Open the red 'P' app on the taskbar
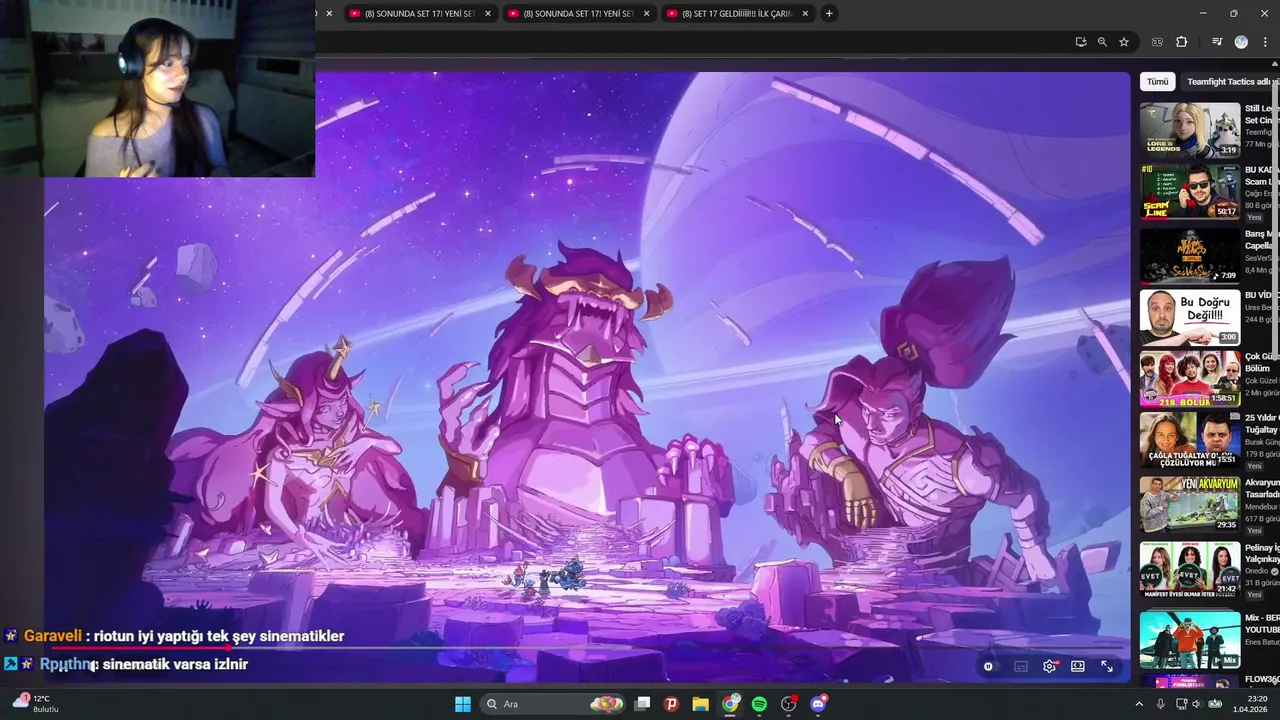1280x720 pixels. pyautogui.click(x=672, y=704)
